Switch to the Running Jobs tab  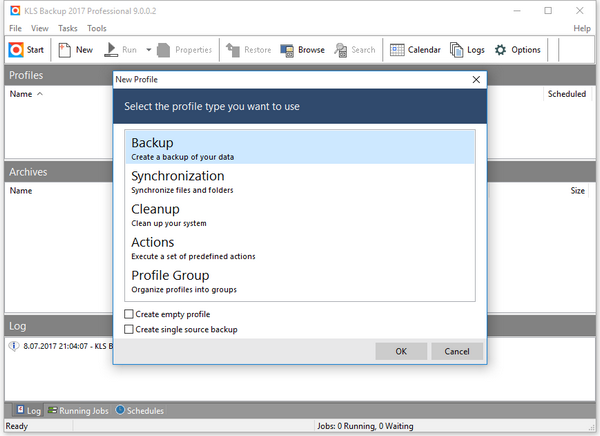pos(78,410)
